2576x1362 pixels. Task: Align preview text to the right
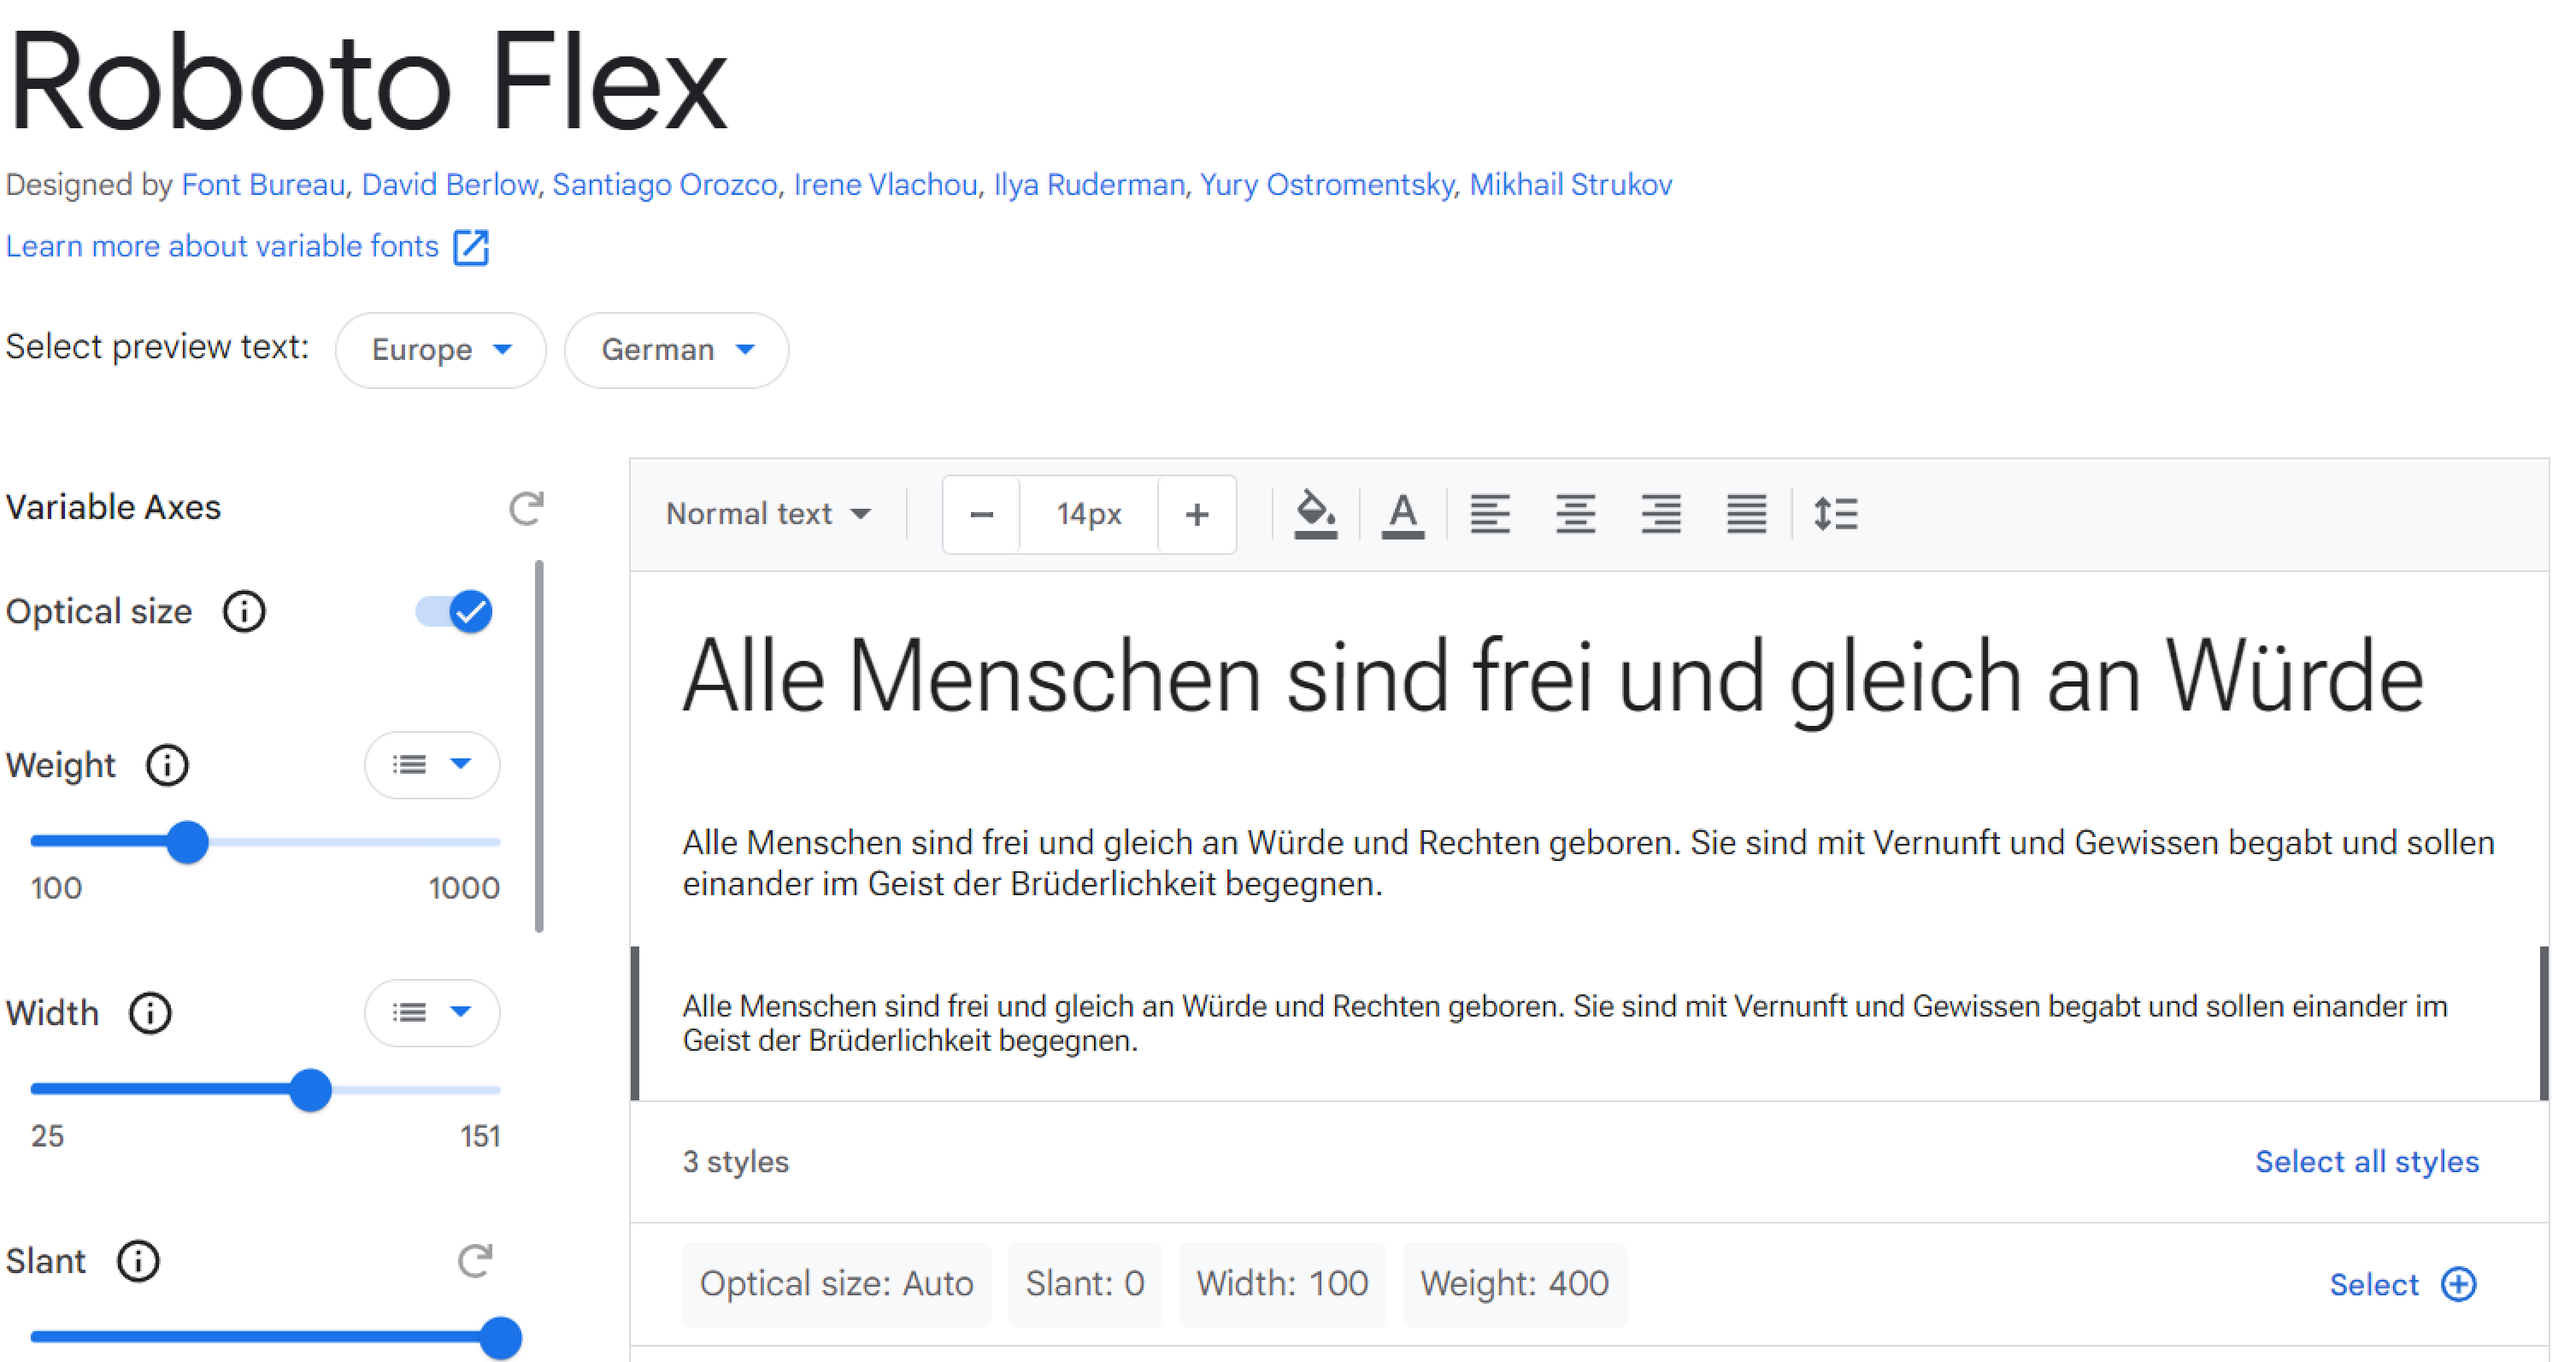1660,514
